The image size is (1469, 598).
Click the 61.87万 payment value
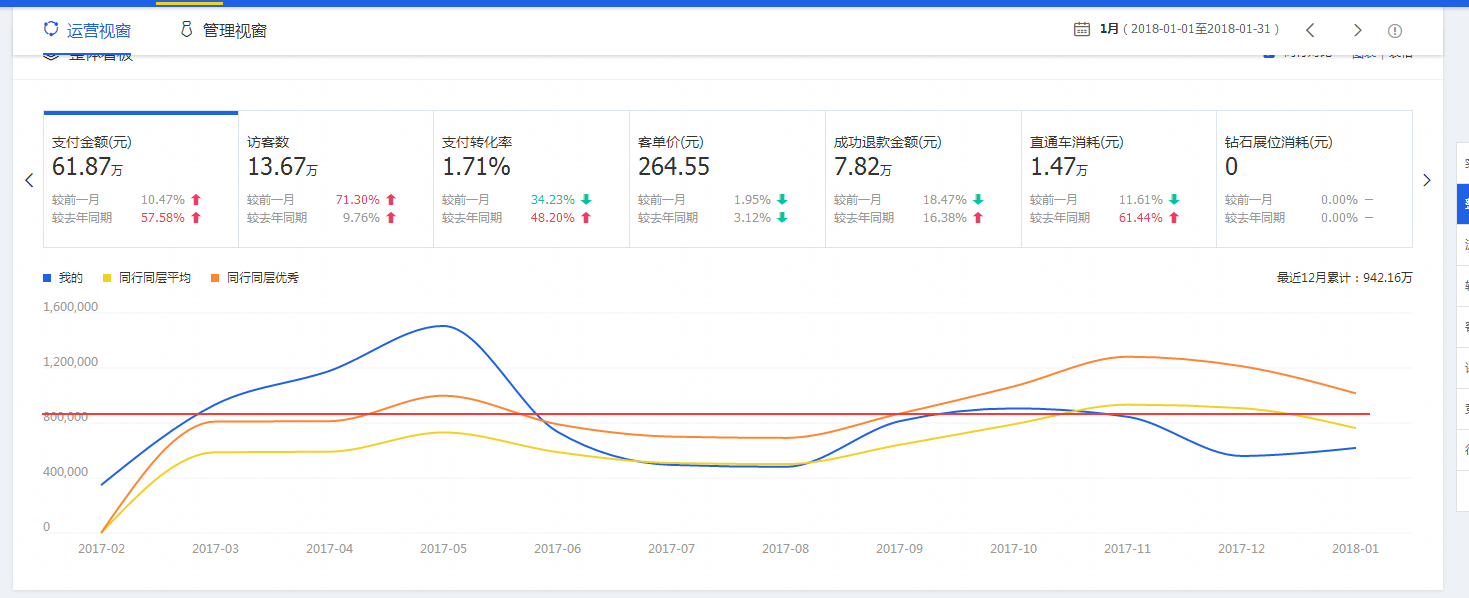[87, 166]
